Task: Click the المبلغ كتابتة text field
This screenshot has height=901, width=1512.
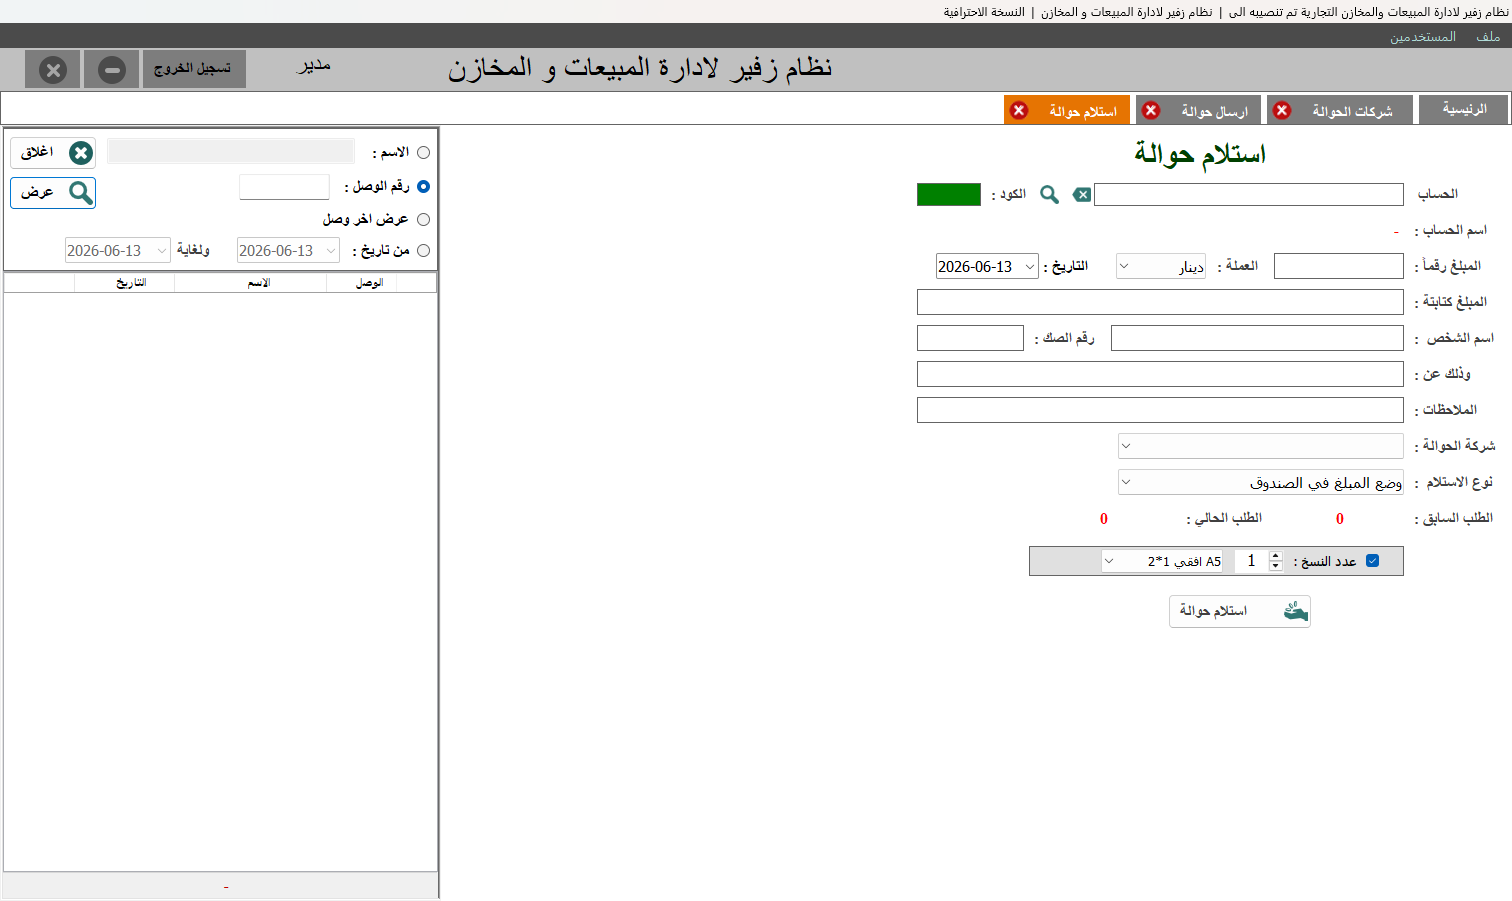Action: coord(1160,302)
